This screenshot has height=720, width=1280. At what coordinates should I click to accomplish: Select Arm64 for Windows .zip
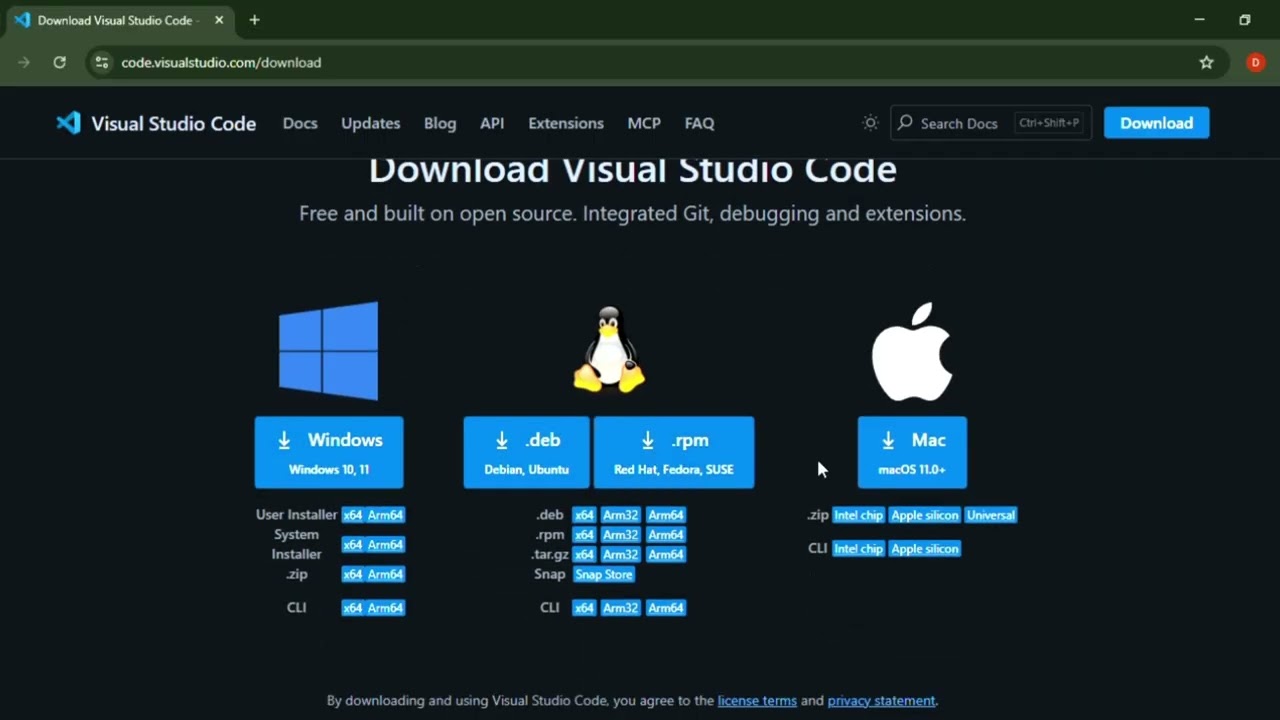pos(385,575)
